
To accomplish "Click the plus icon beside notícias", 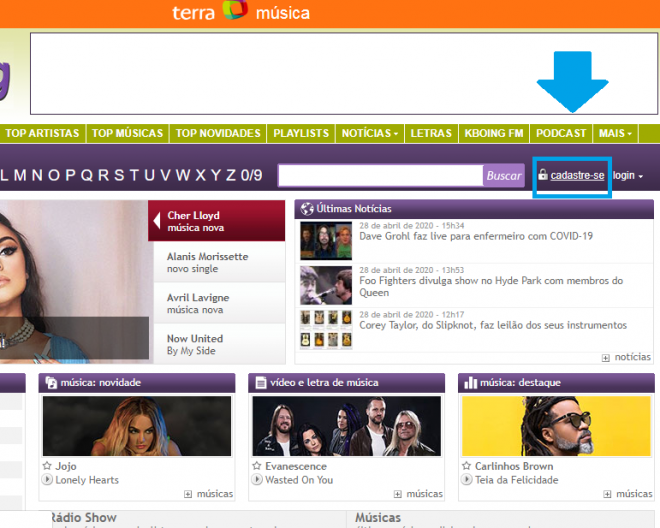I will (x=605, y=358).
